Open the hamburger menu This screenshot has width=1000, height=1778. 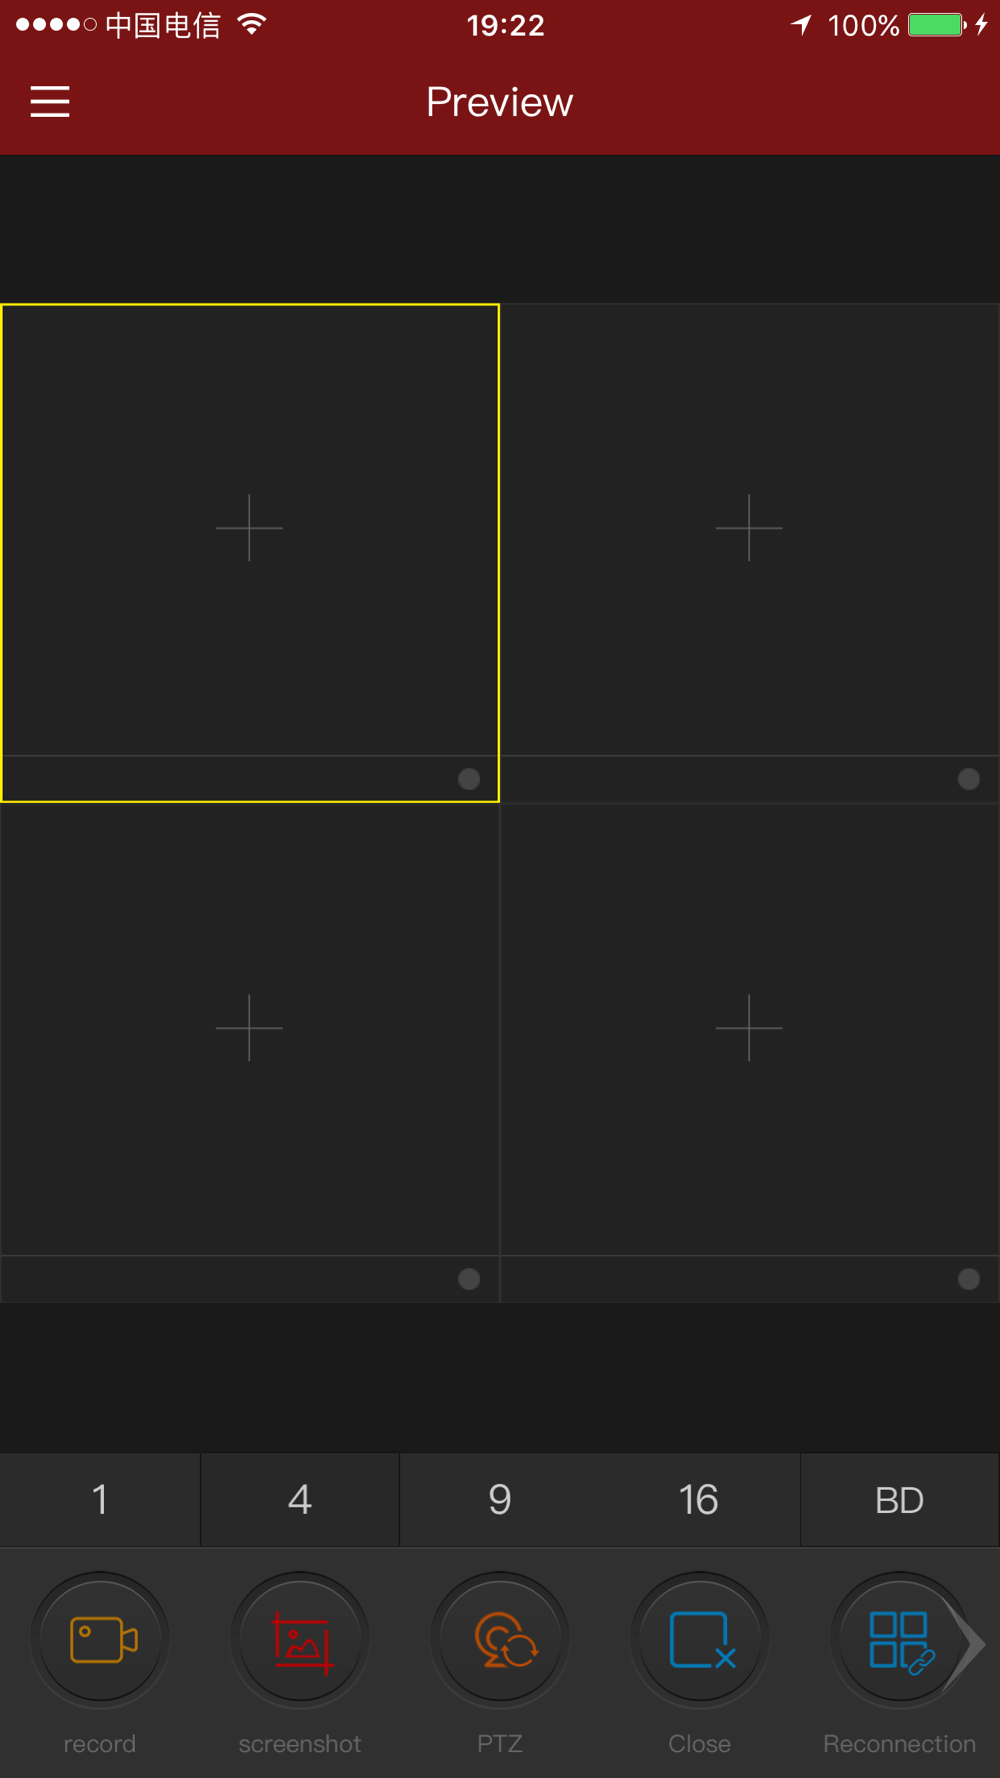50,102
